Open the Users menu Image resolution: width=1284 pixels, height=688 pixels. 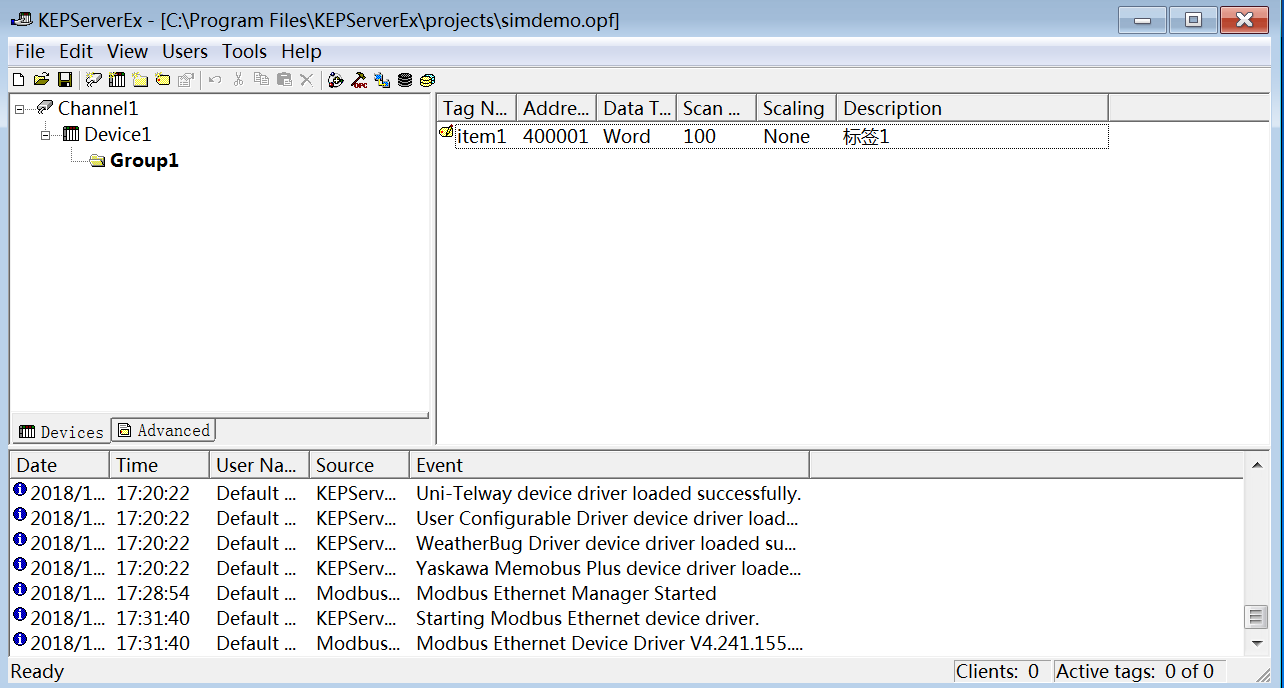pyautogui.click(x=185, y=52)
